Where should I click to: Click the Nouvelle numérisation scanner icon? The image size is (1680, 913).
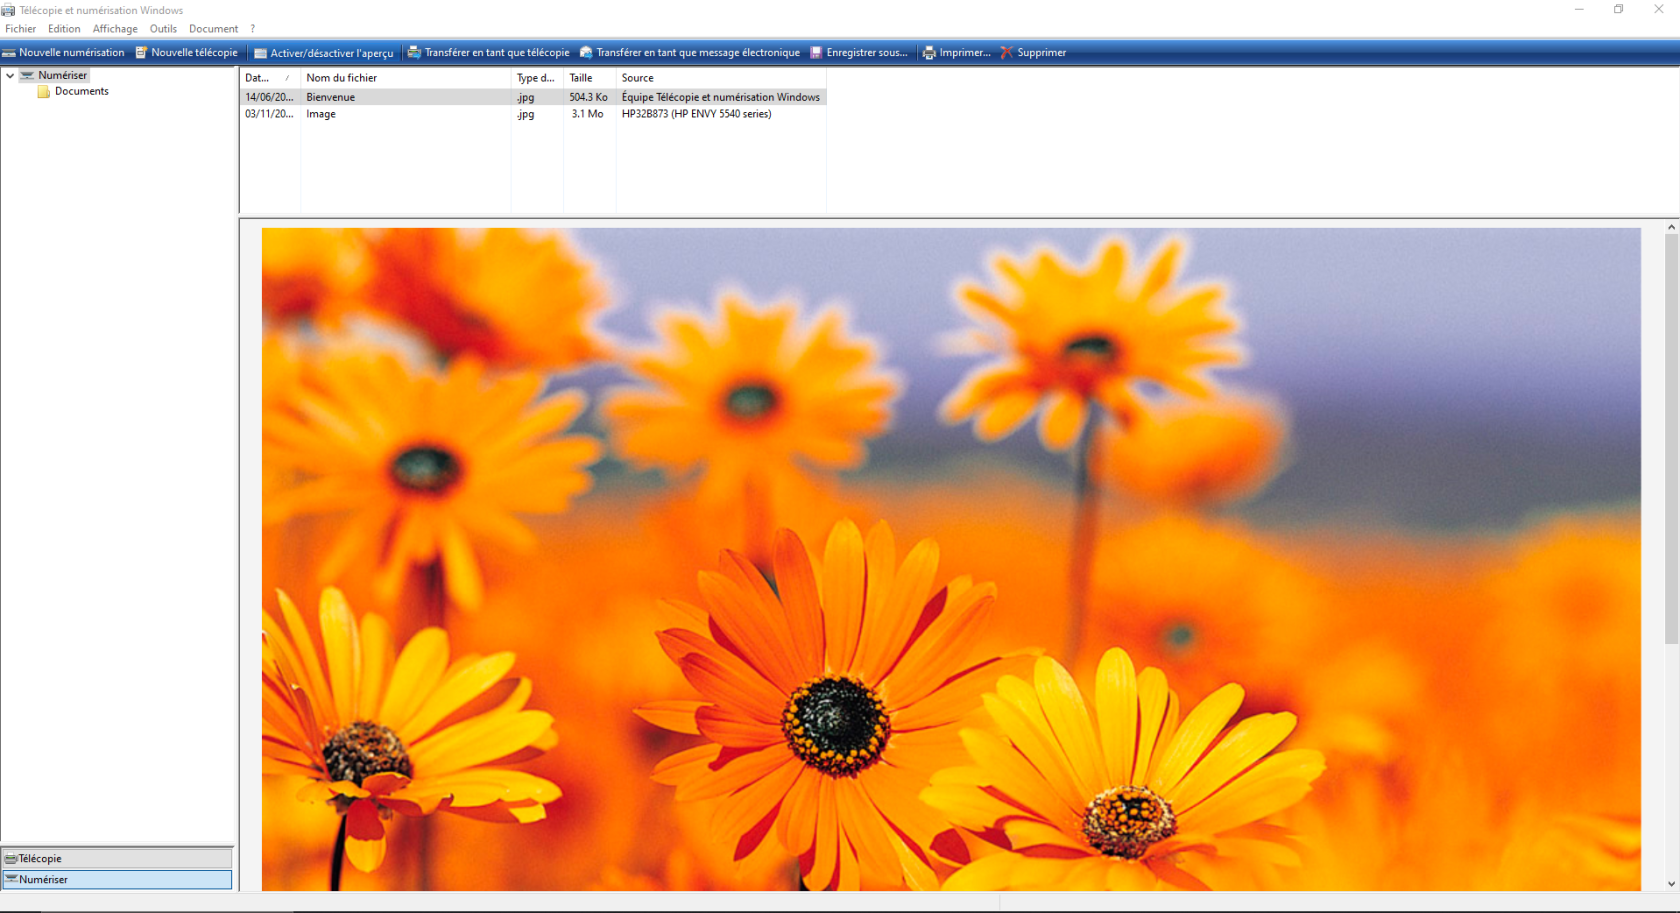[x=9, y=53]
